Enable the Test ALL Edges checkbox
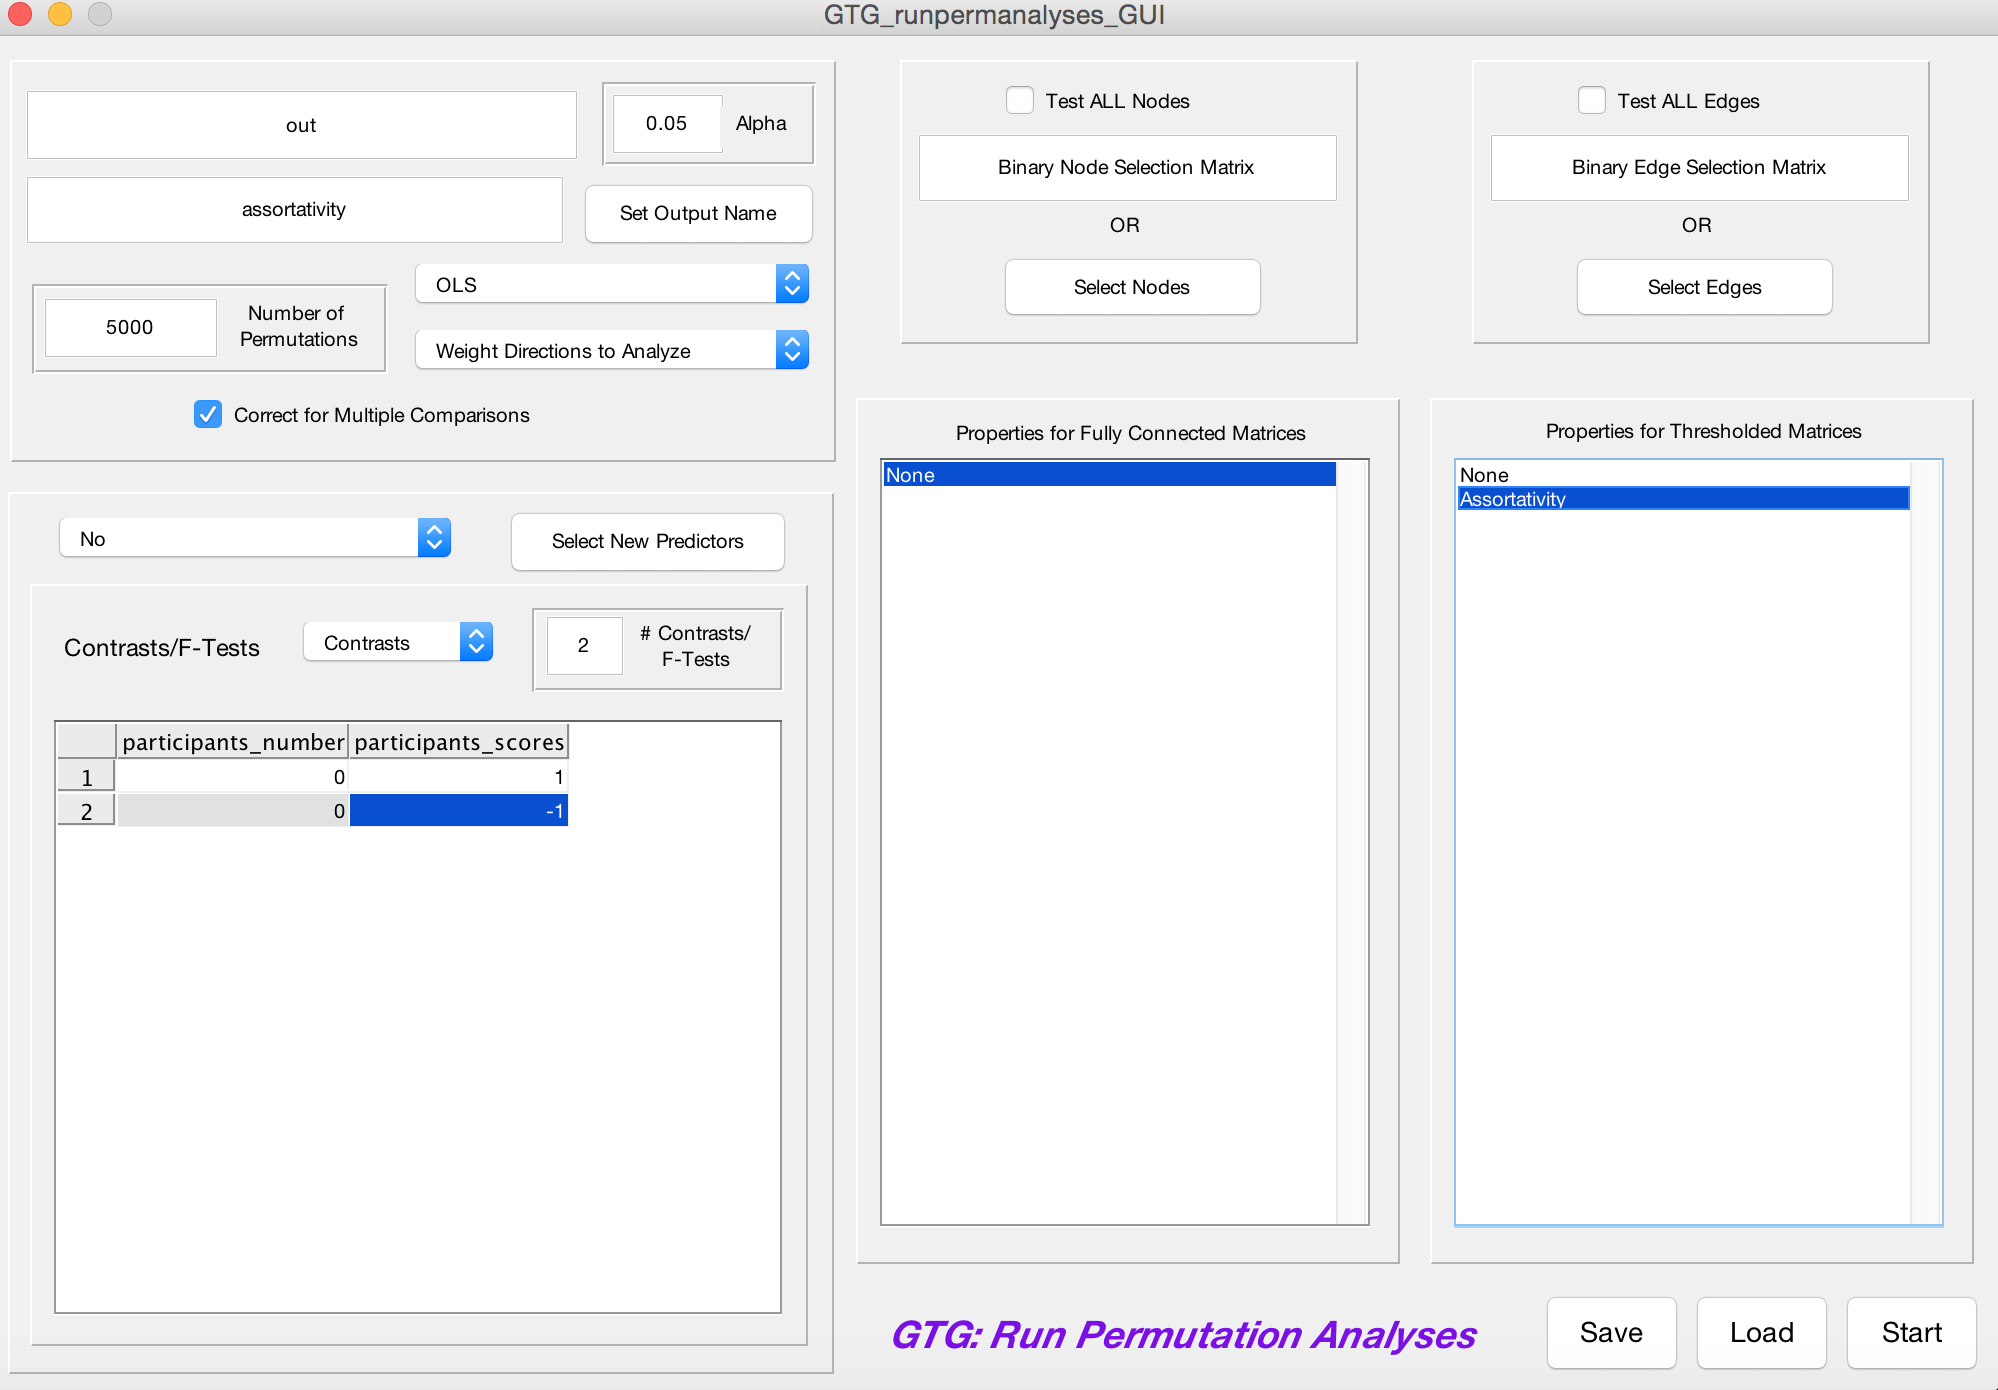 (1591, 101)
